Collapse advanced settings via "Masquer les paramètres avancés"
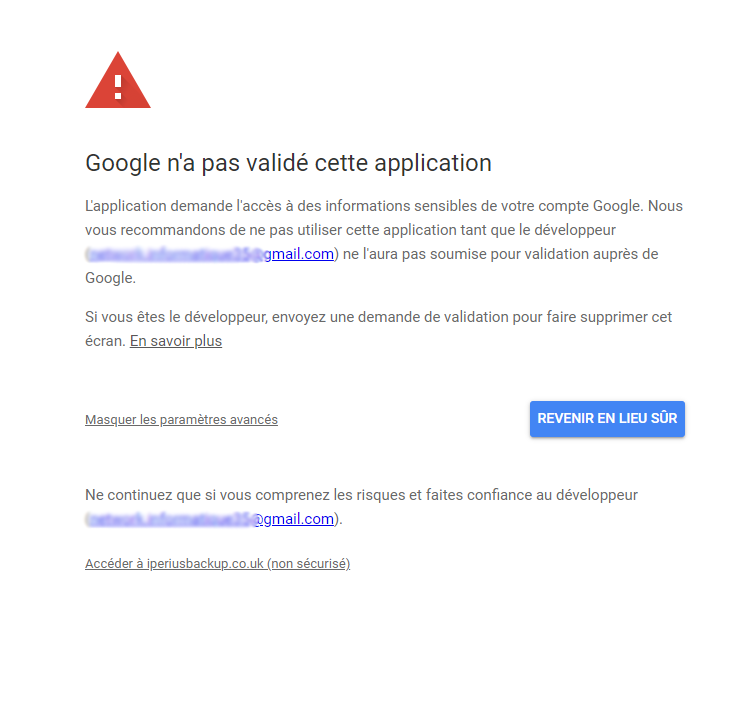The height and width of the screenshot is (711, 747). pyautogui.click(x=181, y=419)
